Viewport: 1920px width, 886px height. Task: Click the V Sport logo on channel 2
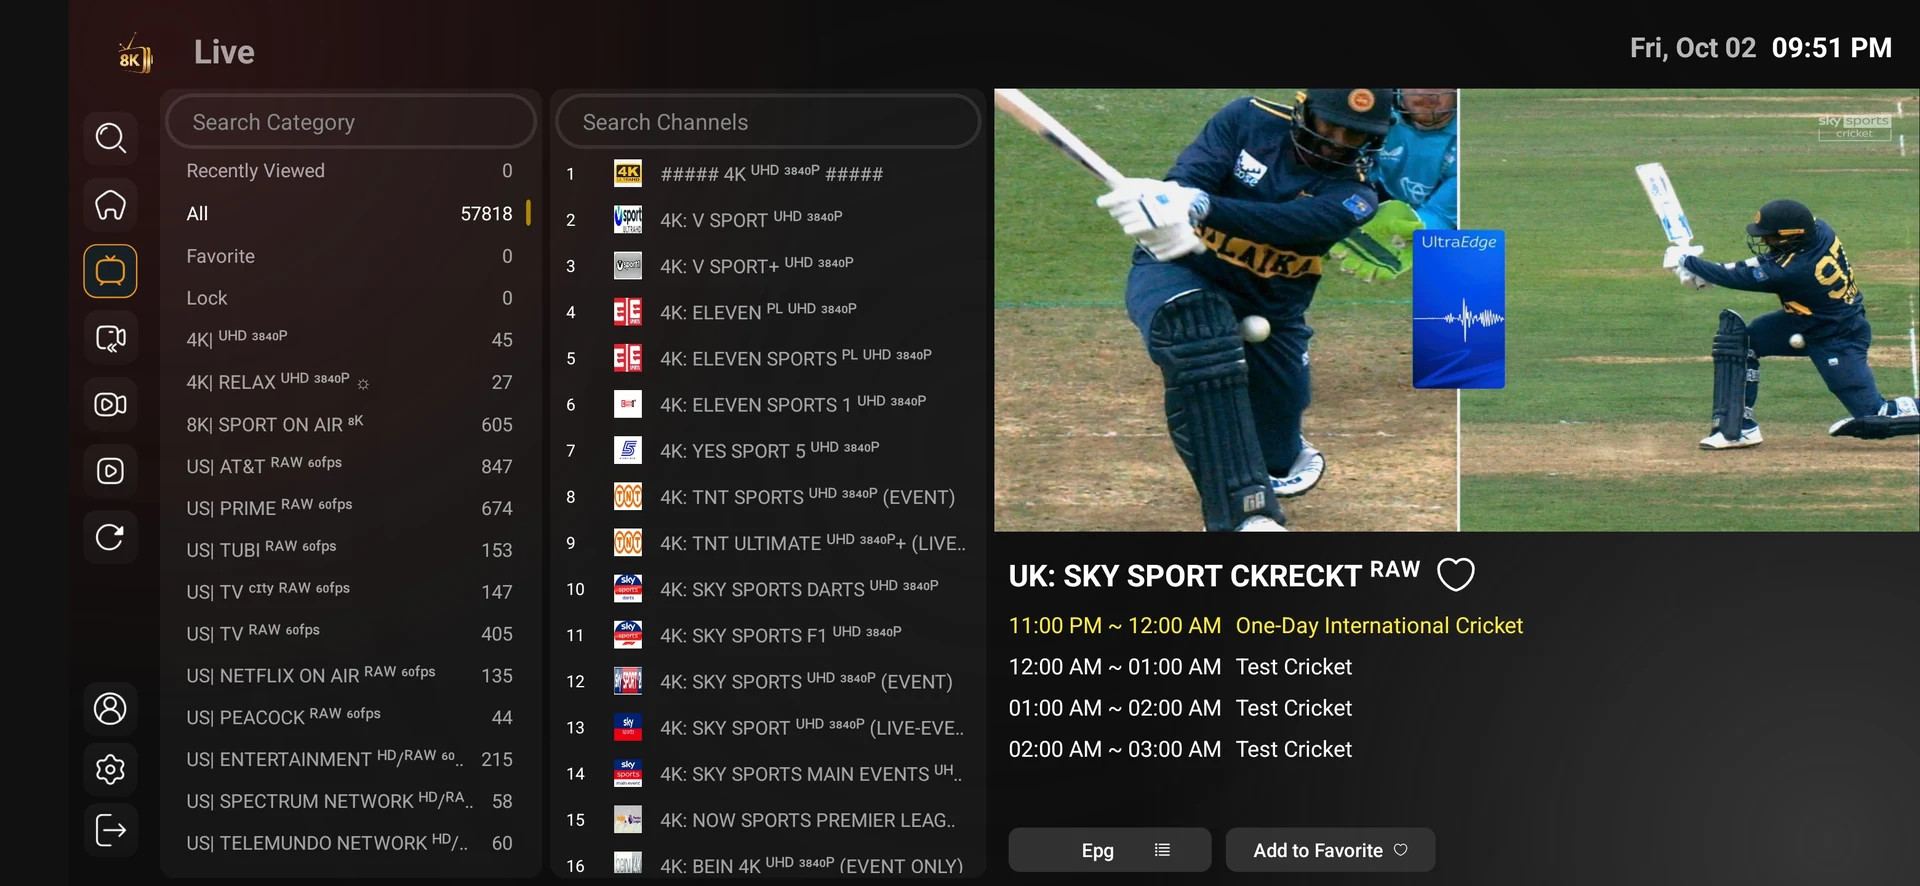click(x=628, y=220)
